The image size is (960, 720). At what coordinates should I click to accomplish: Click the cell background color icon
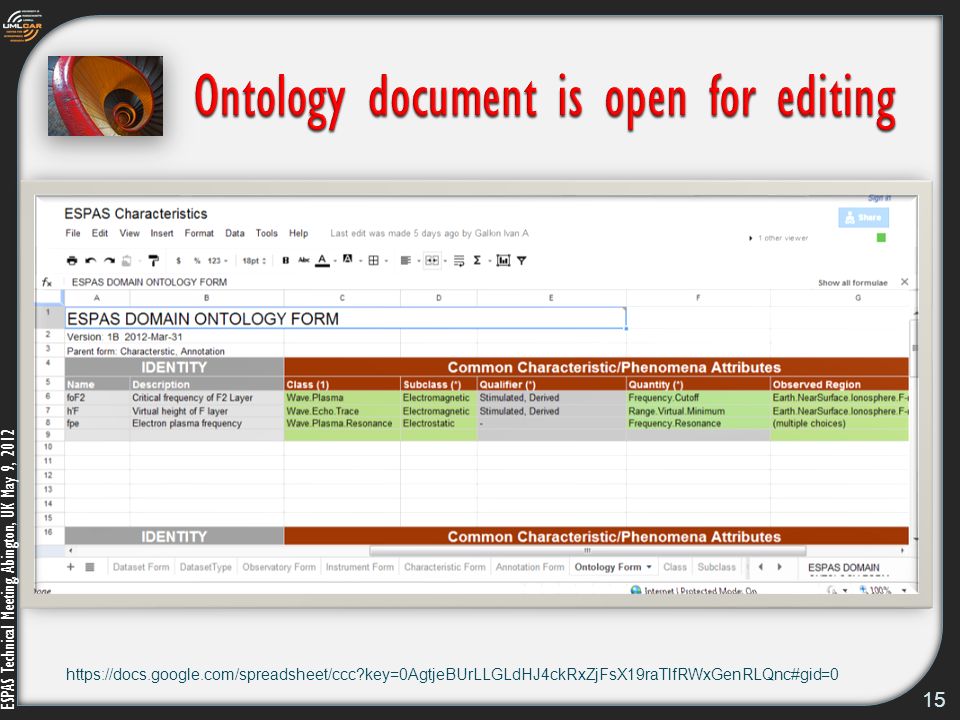[347, 259]
